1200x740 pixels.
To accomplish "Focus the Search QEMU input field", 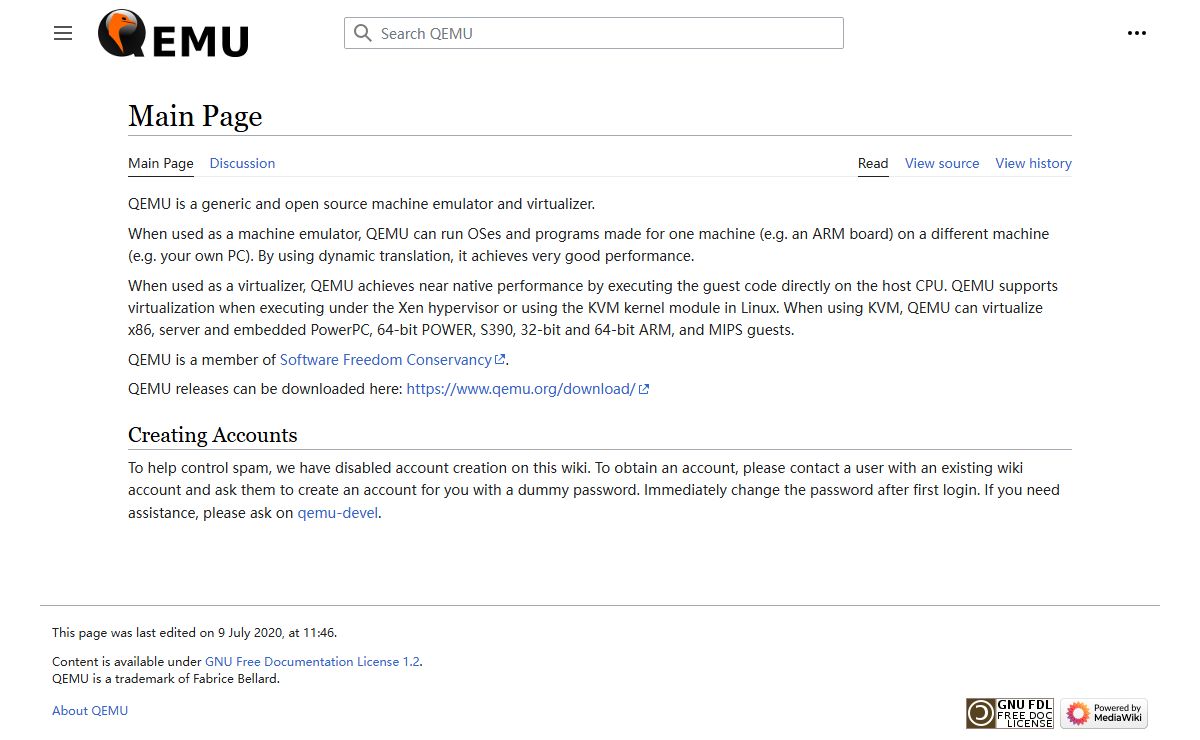I will click(x=594, y=33).
